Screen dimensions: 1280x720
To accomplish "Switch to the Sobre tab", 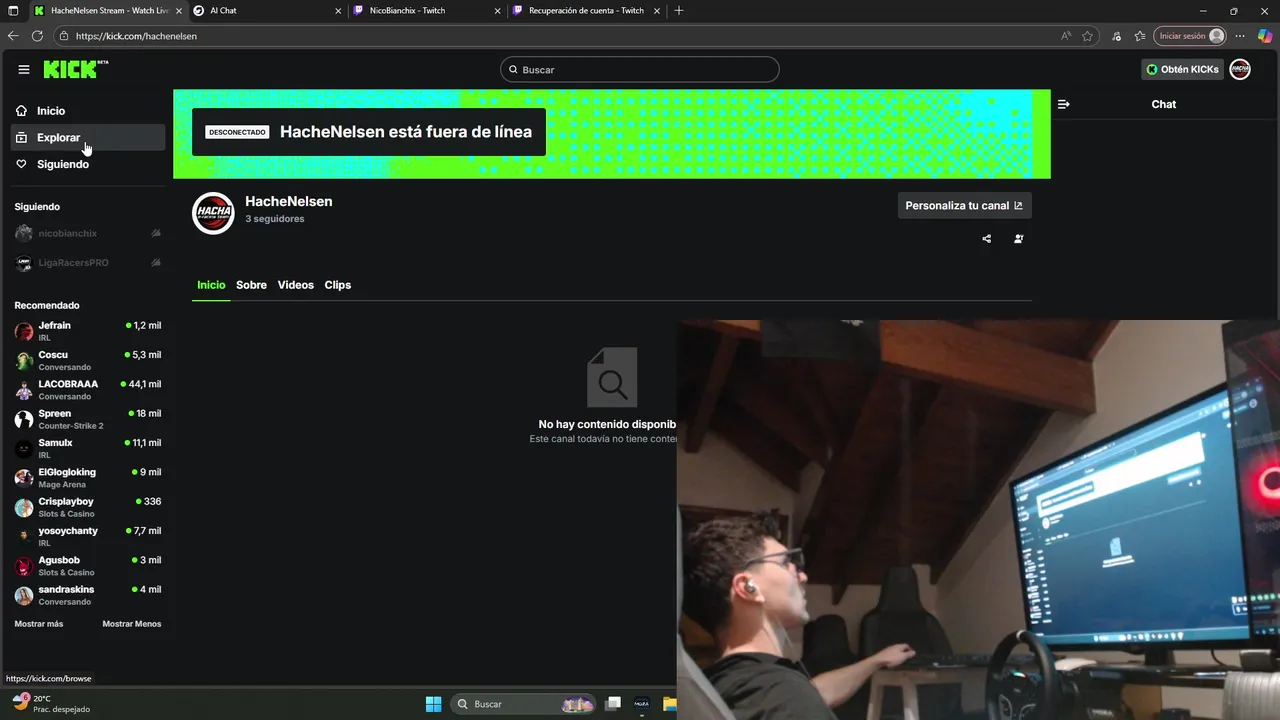I will [x=251, y=285].
